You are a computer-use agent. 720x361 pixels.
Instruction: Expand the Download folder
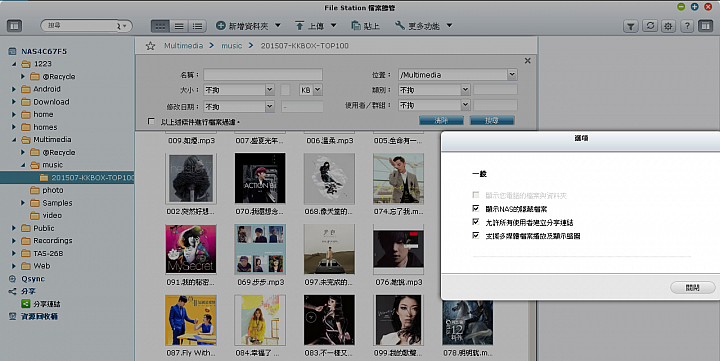point(14,102)
